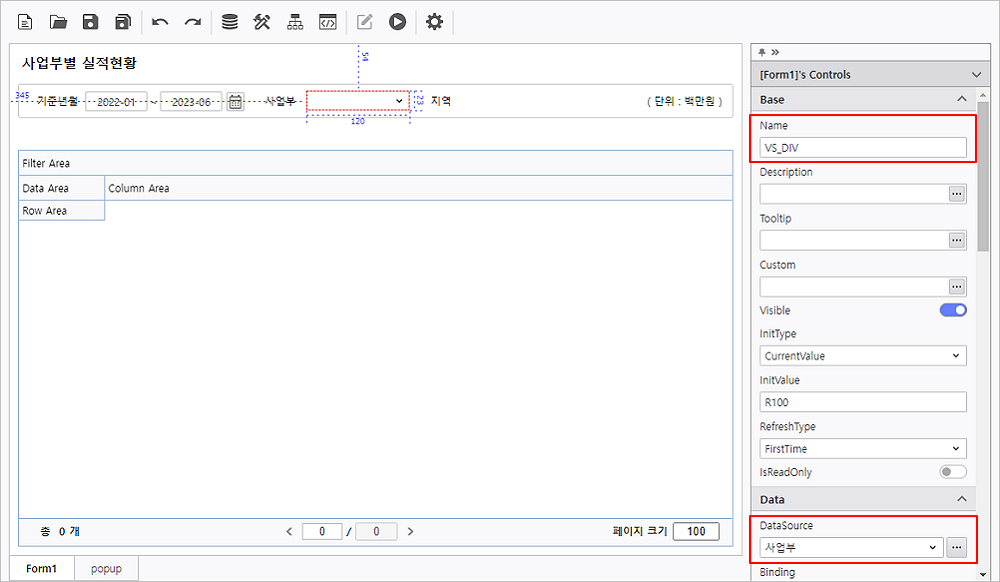Click the Name field containing VS_DIV
1000x582 pixels.
pos(863,148)
